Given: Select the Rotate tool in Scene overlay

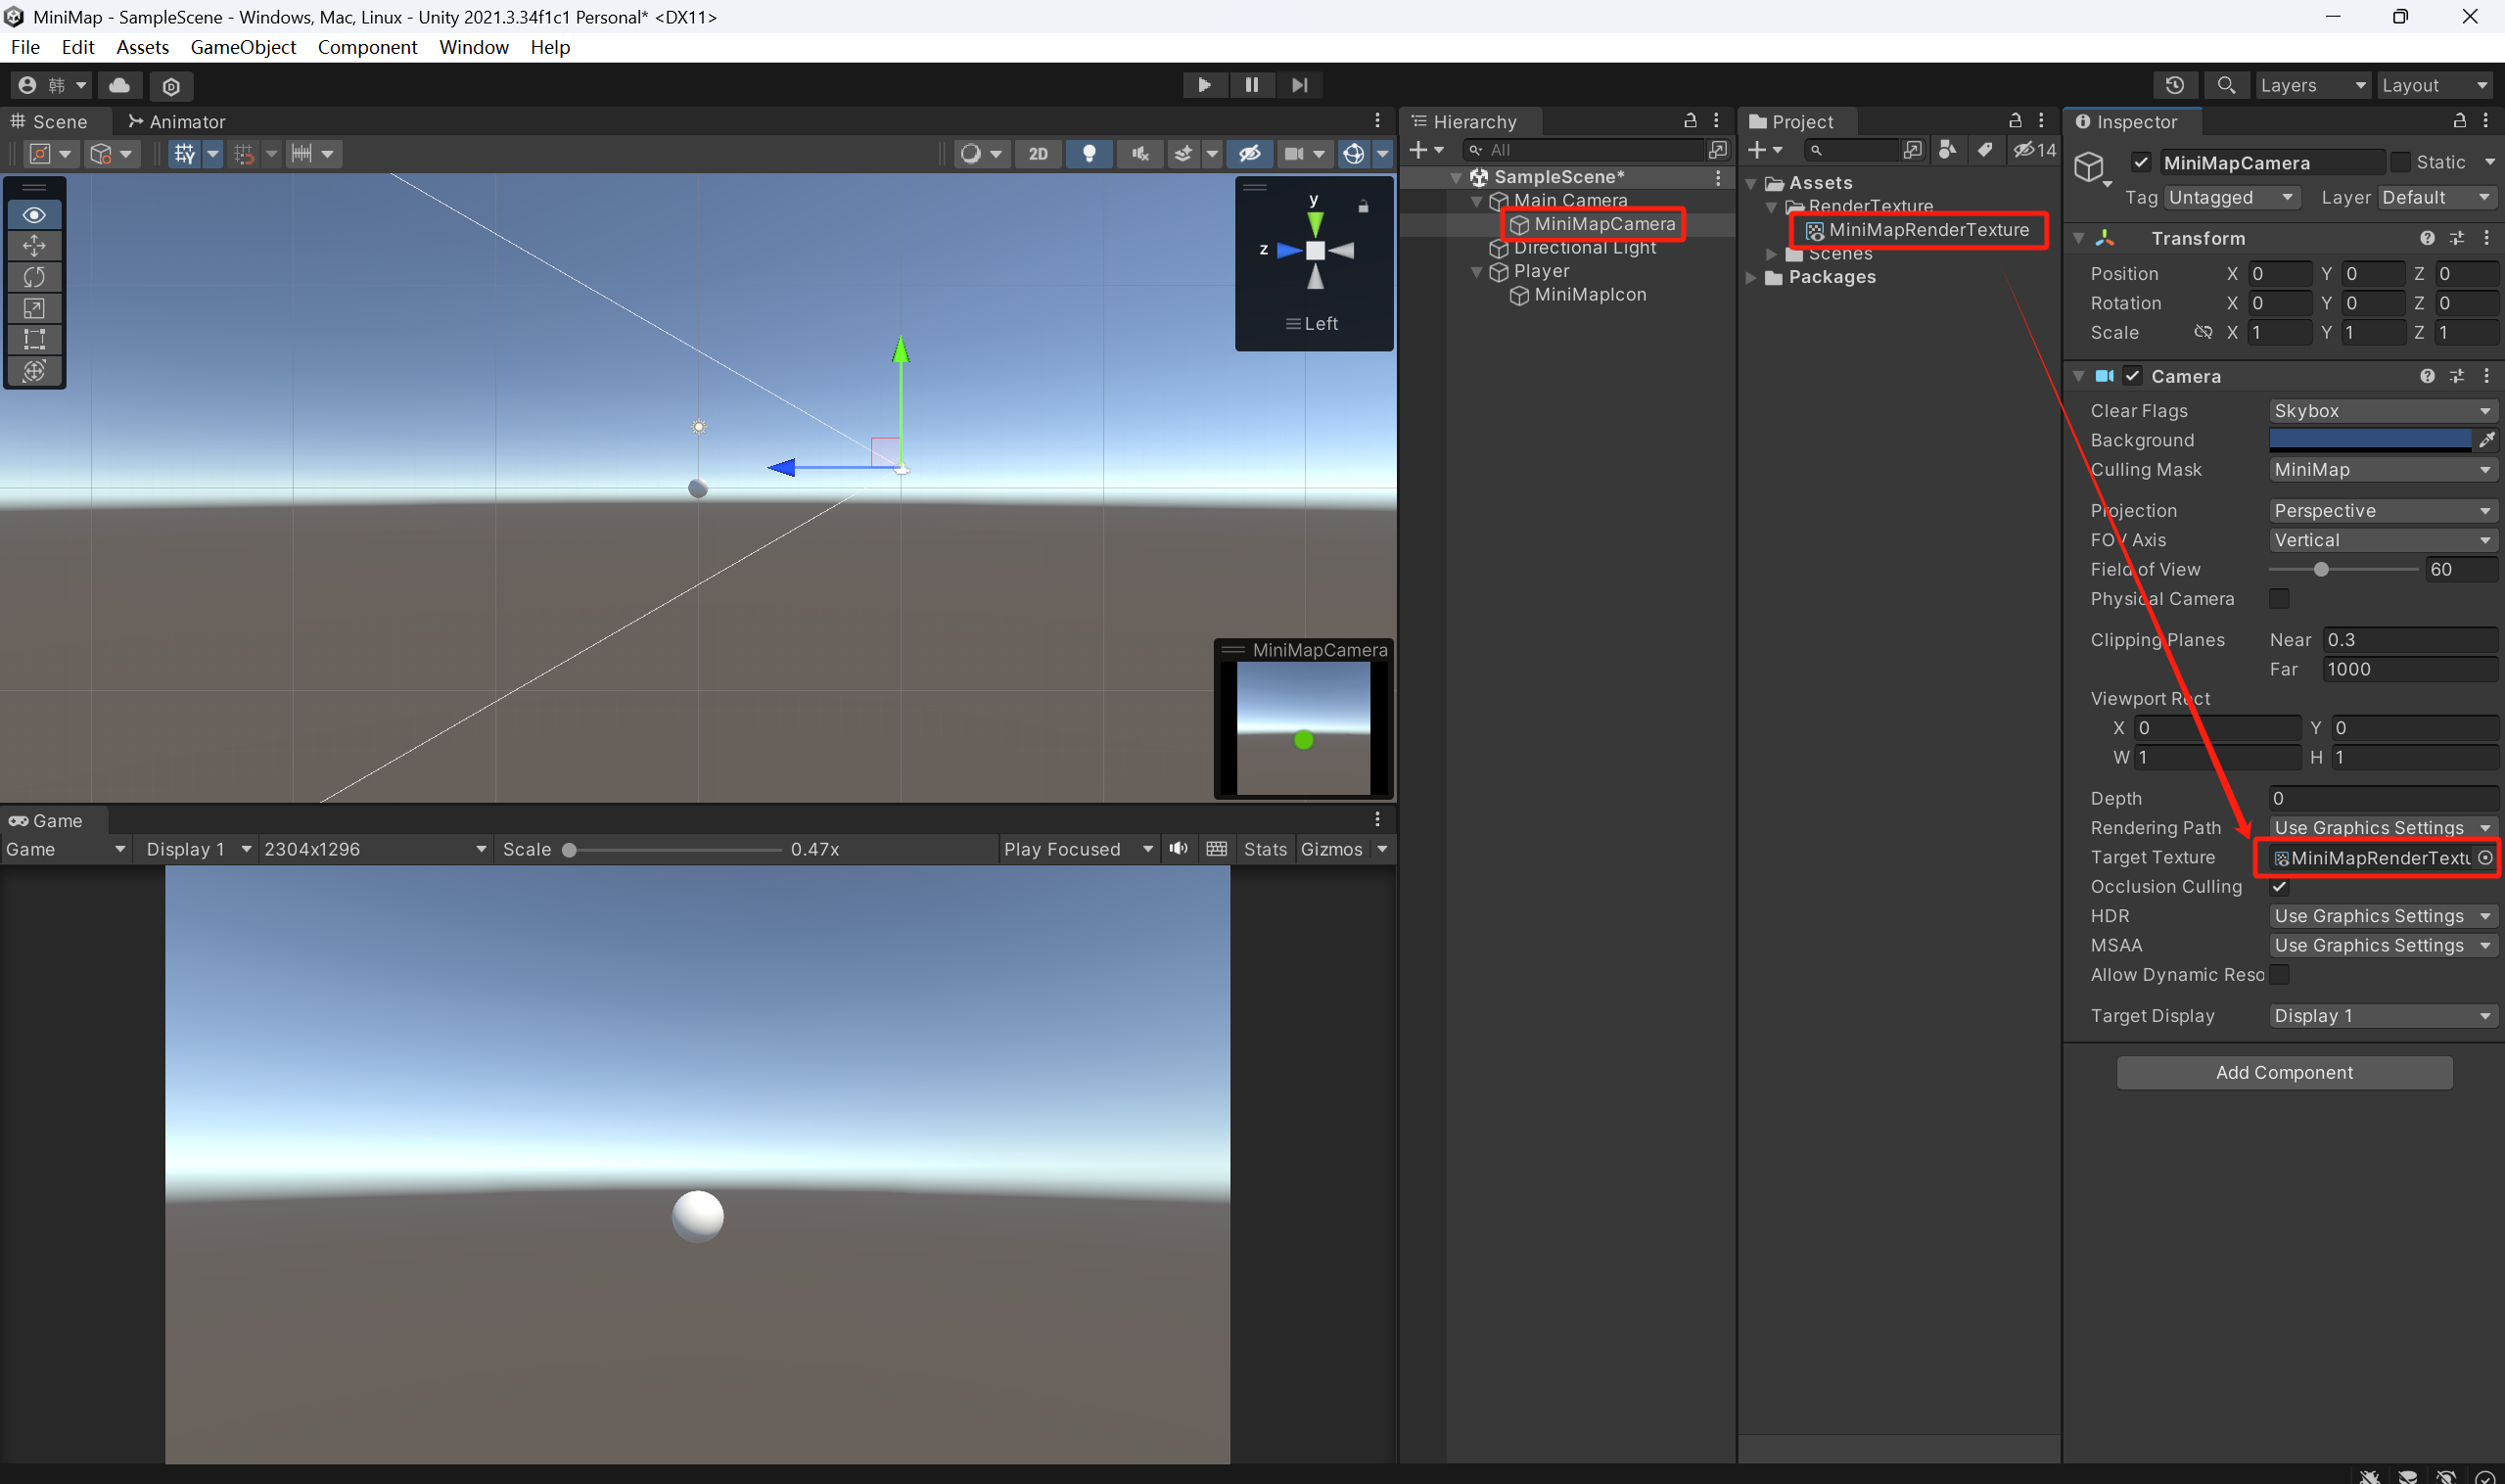Looking at the screenshot, I should (x=34, y=277).
